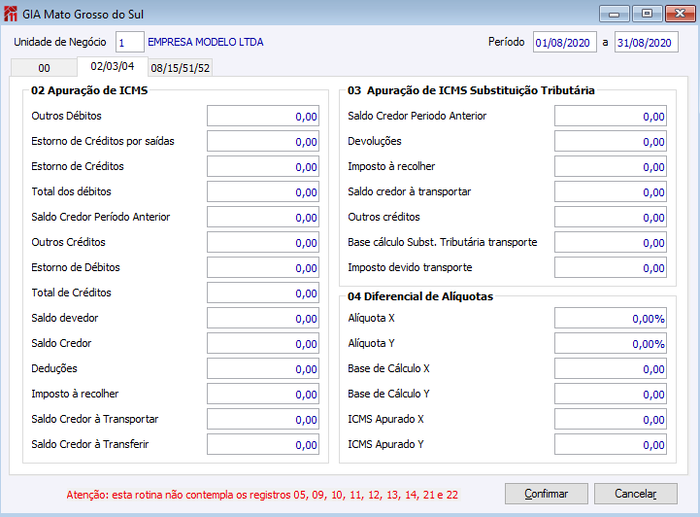Click the Saldo Credor à Transferir field
Screen dimensions: 700x517
tap(263, 445)
